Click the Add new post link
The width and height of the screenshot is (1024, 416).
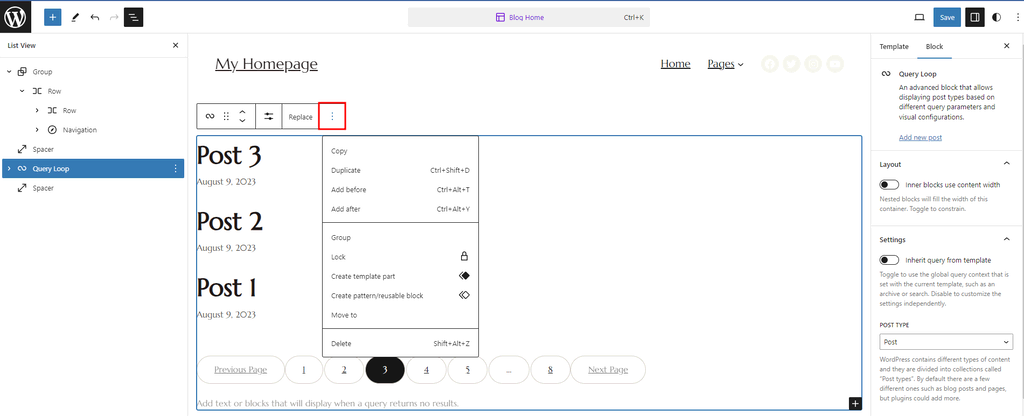point(920,137)
